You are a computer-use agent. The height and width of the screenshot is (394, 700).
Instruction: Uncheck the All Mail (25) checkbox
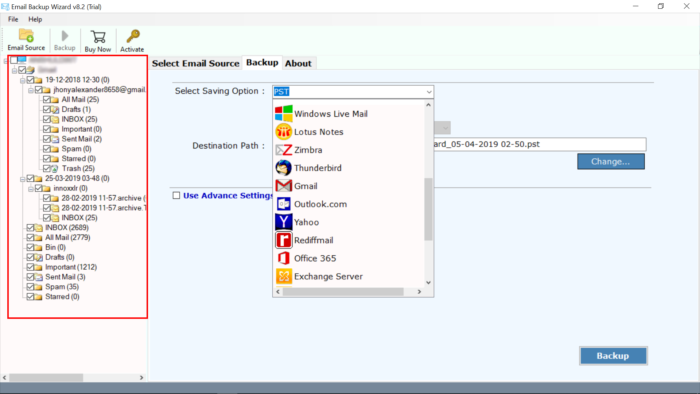pyautogui.click(x=46, y=100)
